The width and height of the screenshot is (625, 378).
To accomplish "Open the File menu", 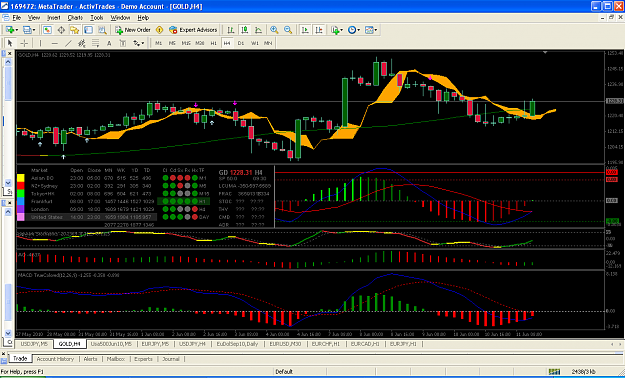I will [16, 18].
